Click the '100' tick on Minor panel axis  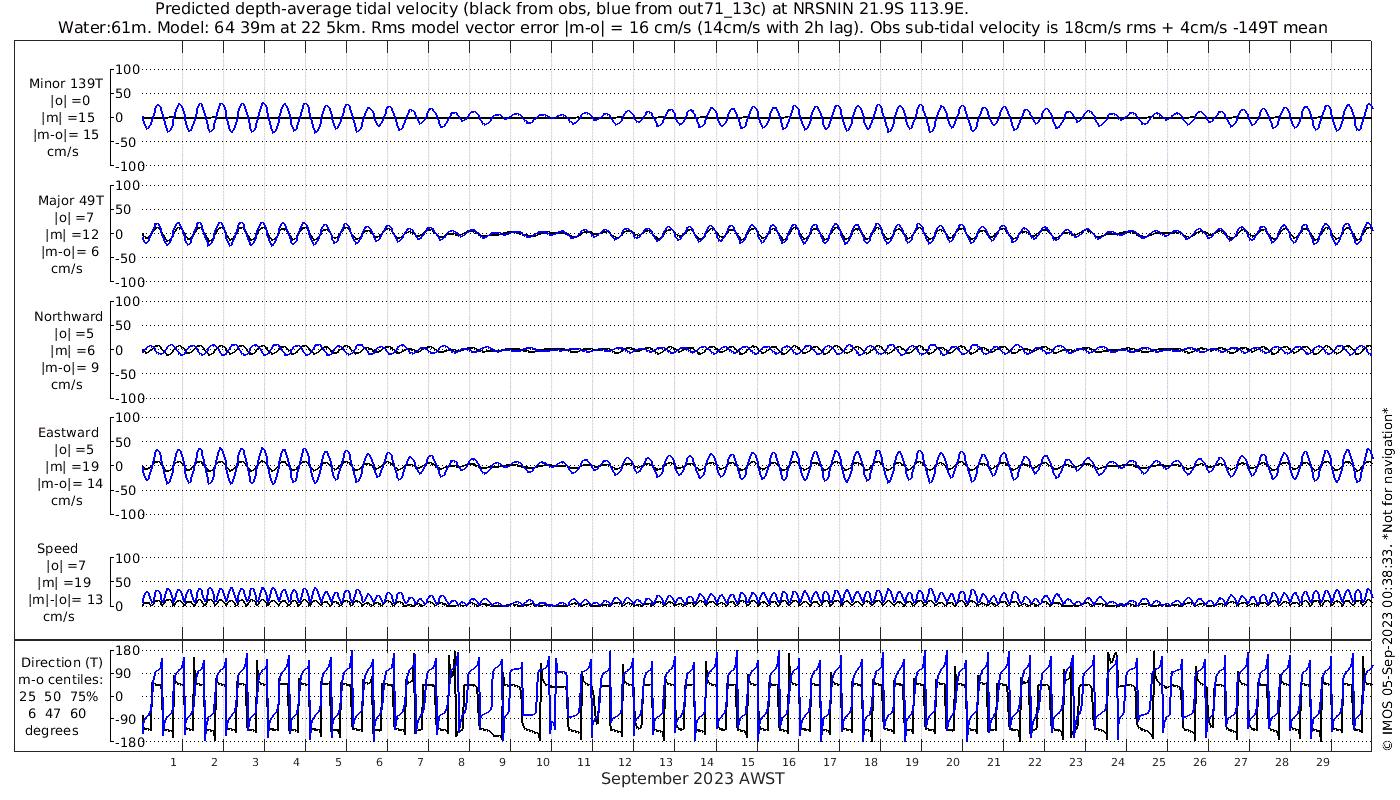(129, 69)
